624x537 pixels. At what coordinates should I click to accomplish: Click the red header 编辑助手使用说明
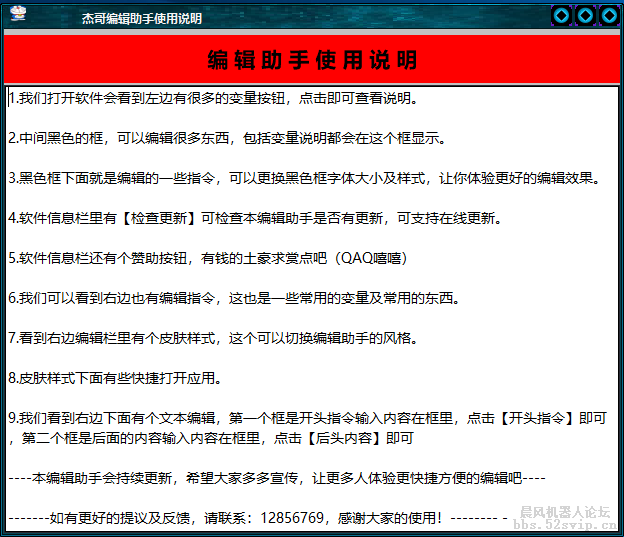[x=312, y=60]
